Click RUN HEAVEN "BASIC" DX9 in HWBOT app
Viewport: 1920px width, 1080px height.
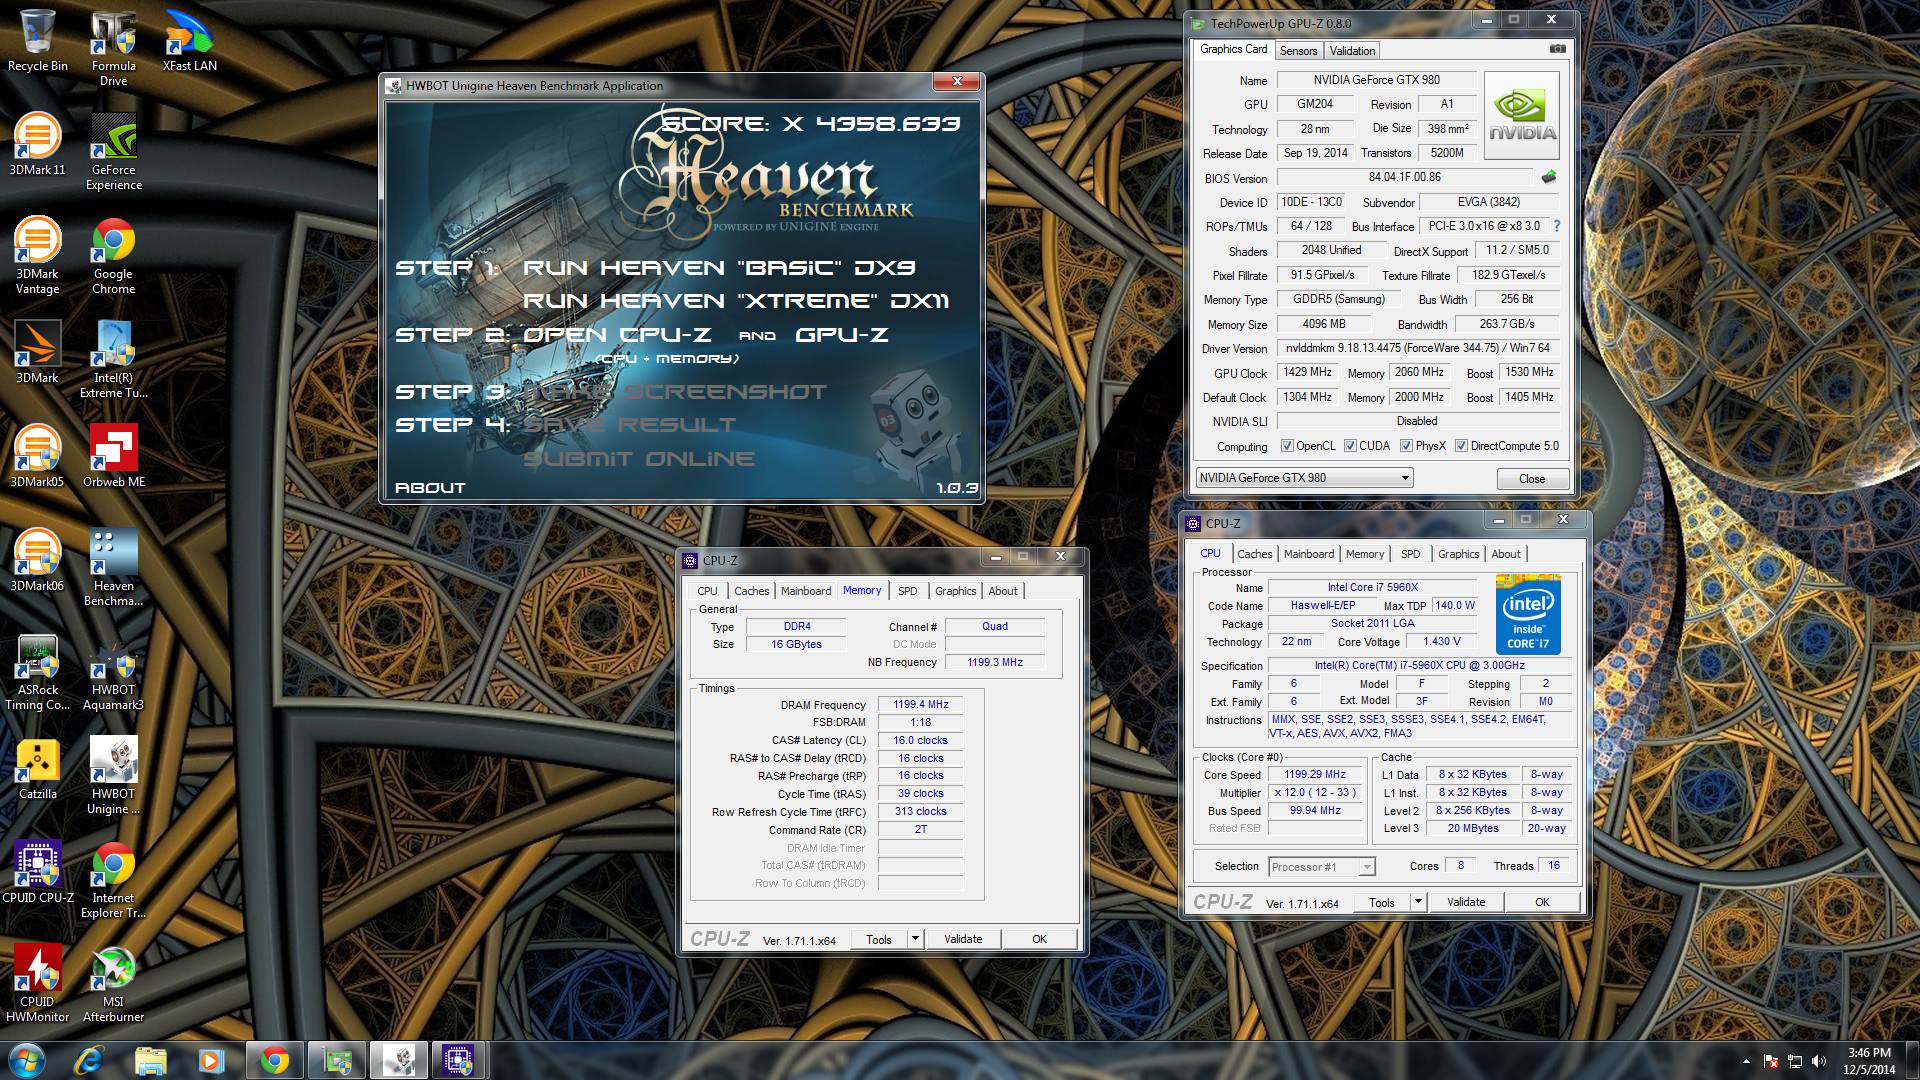point(719,268)
